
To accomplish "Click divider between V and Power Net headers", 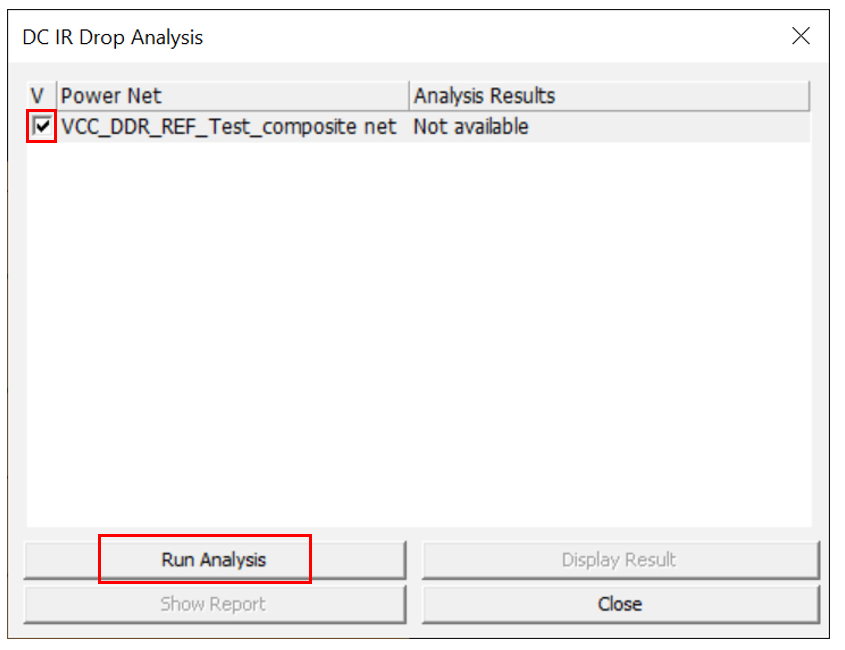I will click(x=56, y=96).
